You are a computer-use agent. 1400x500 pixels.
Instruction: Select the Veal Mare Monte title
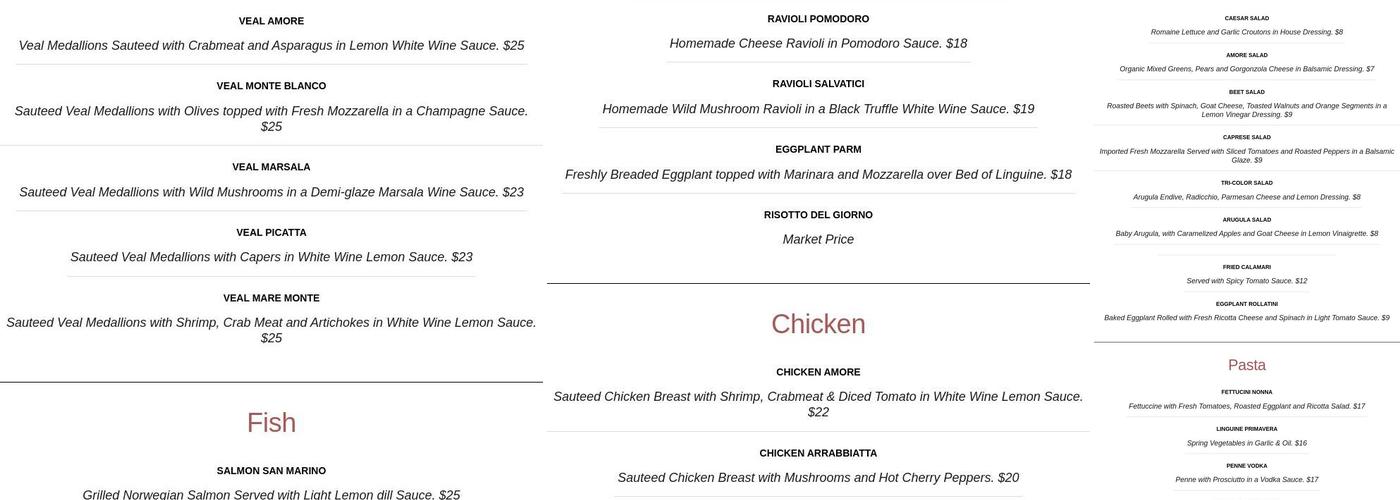point(271,298)
